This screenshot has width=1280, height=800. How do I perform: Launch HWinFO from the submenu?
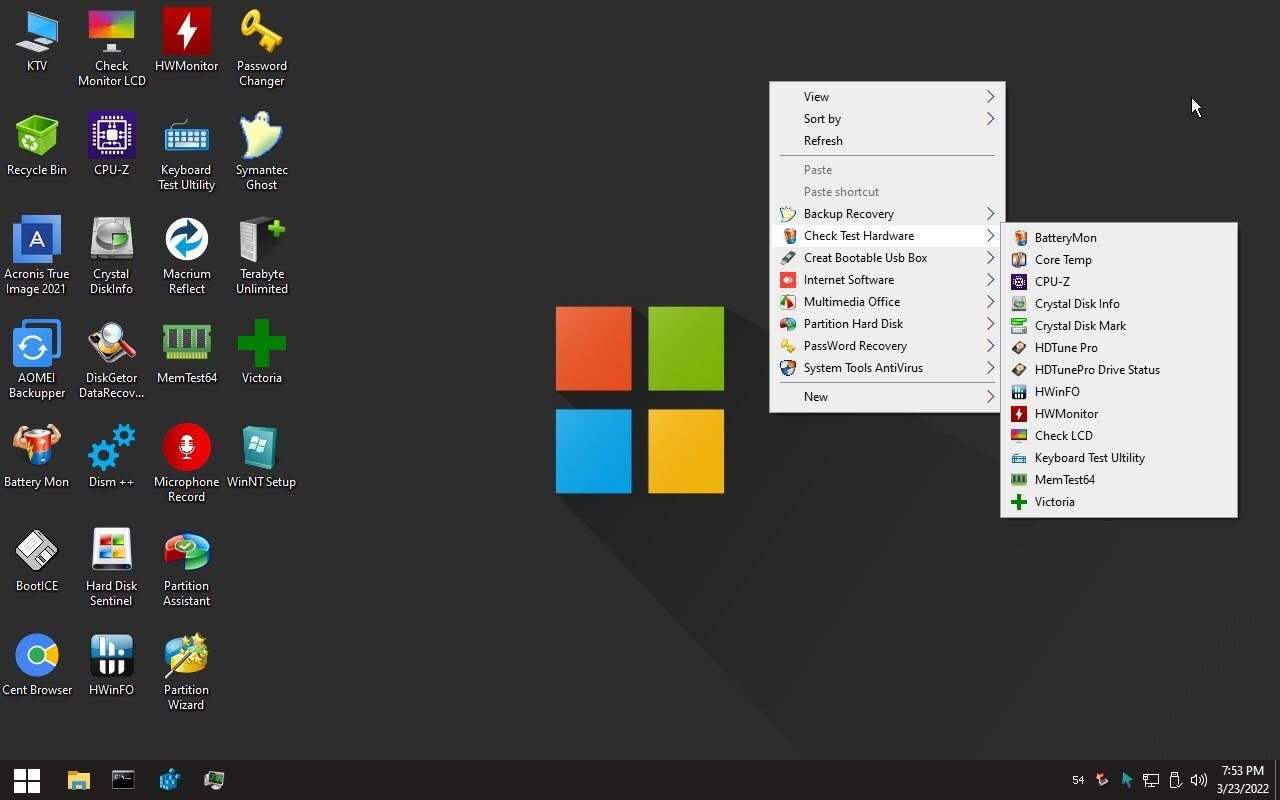1119,392
